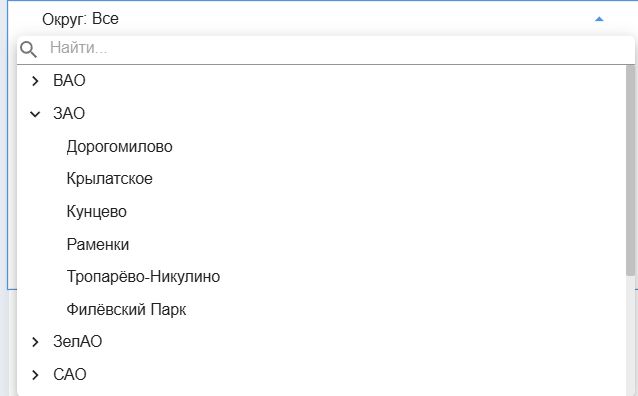Select Тропарёво-Никулино in the list

tap(143, 277)
